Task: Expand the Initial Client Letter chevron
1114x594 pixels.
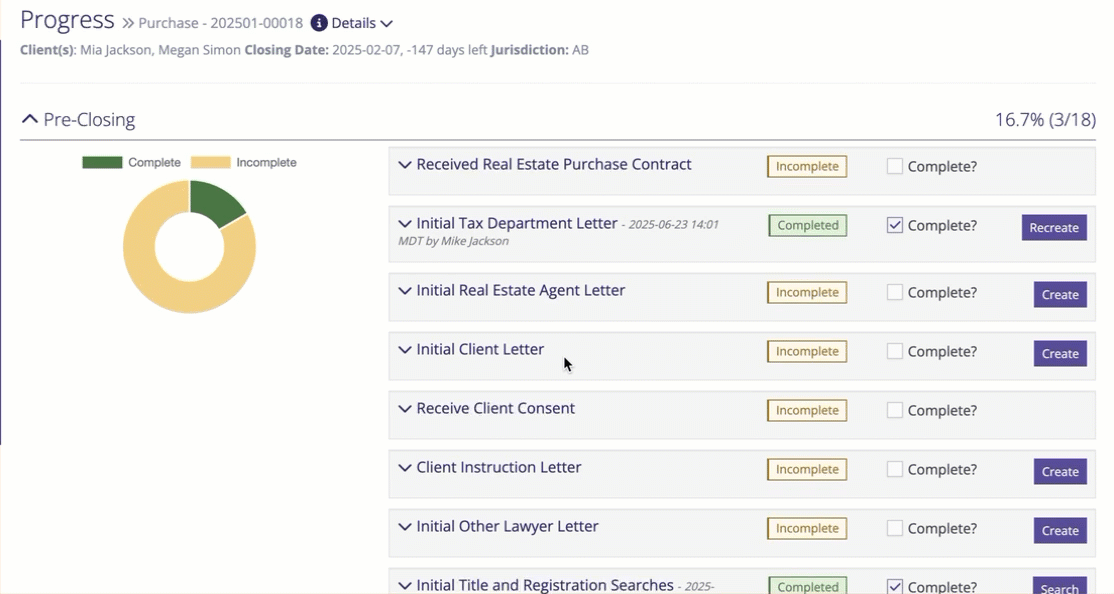Action: pyautogui.click(x=404, y=350)
